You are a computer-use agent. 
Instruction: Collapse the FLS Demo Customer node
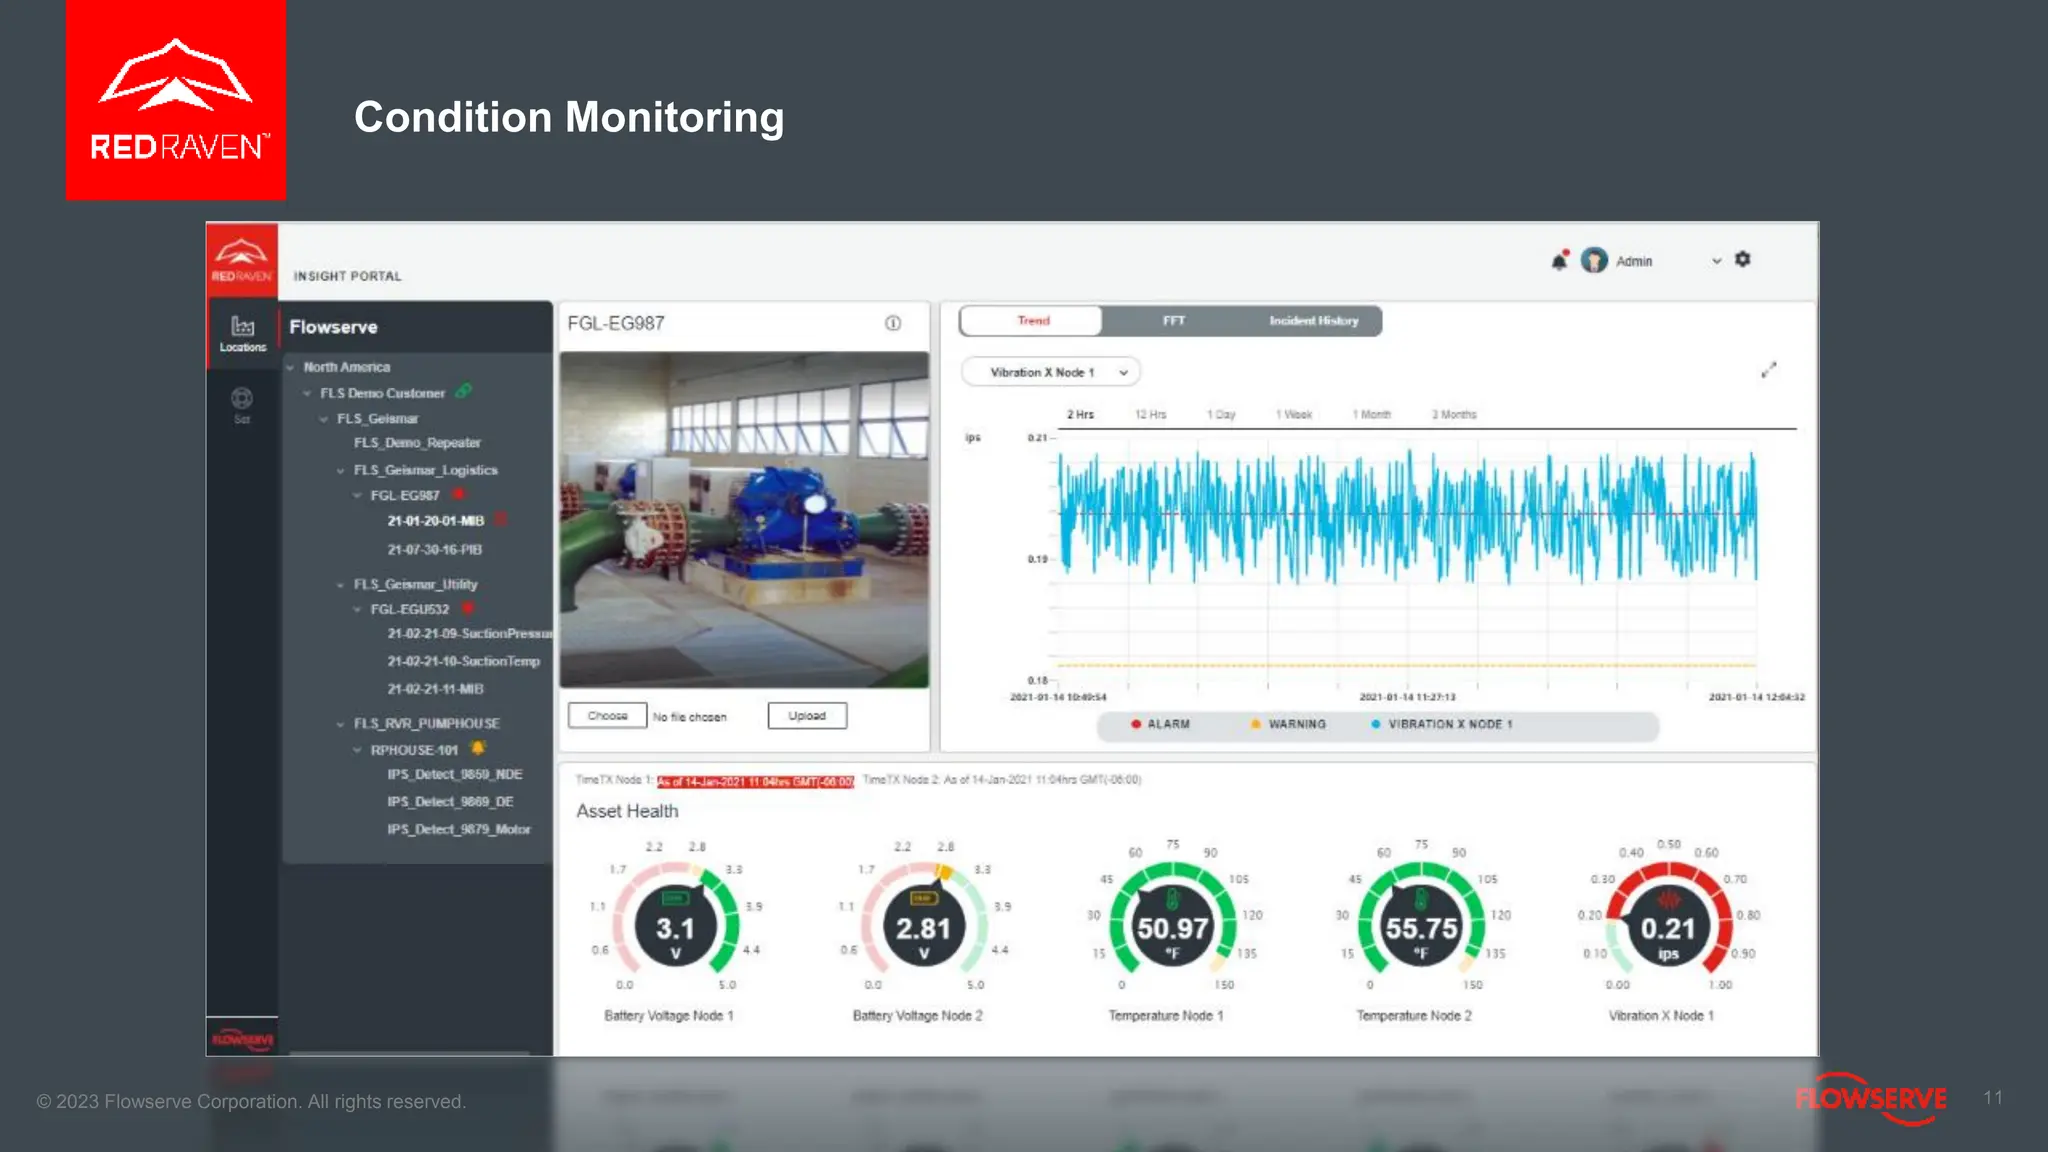click(307, 393)
